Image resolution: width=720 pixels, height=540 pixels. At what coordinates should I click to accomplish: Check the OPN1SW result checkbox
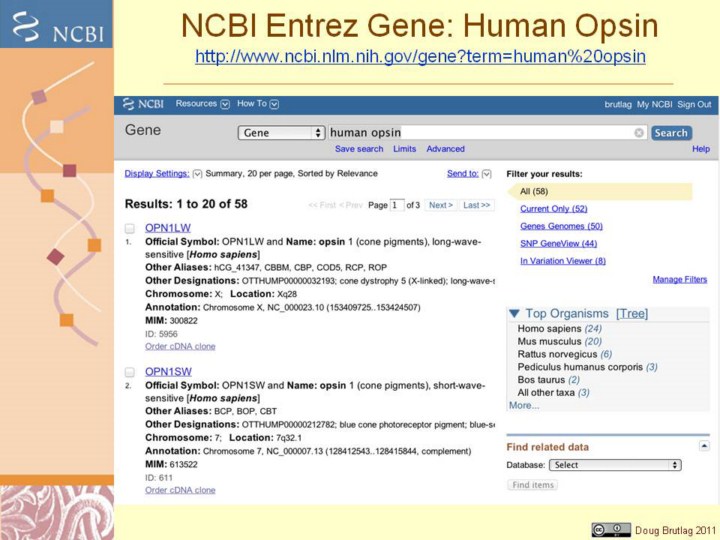pyautogui.click(x=130, y=372)
